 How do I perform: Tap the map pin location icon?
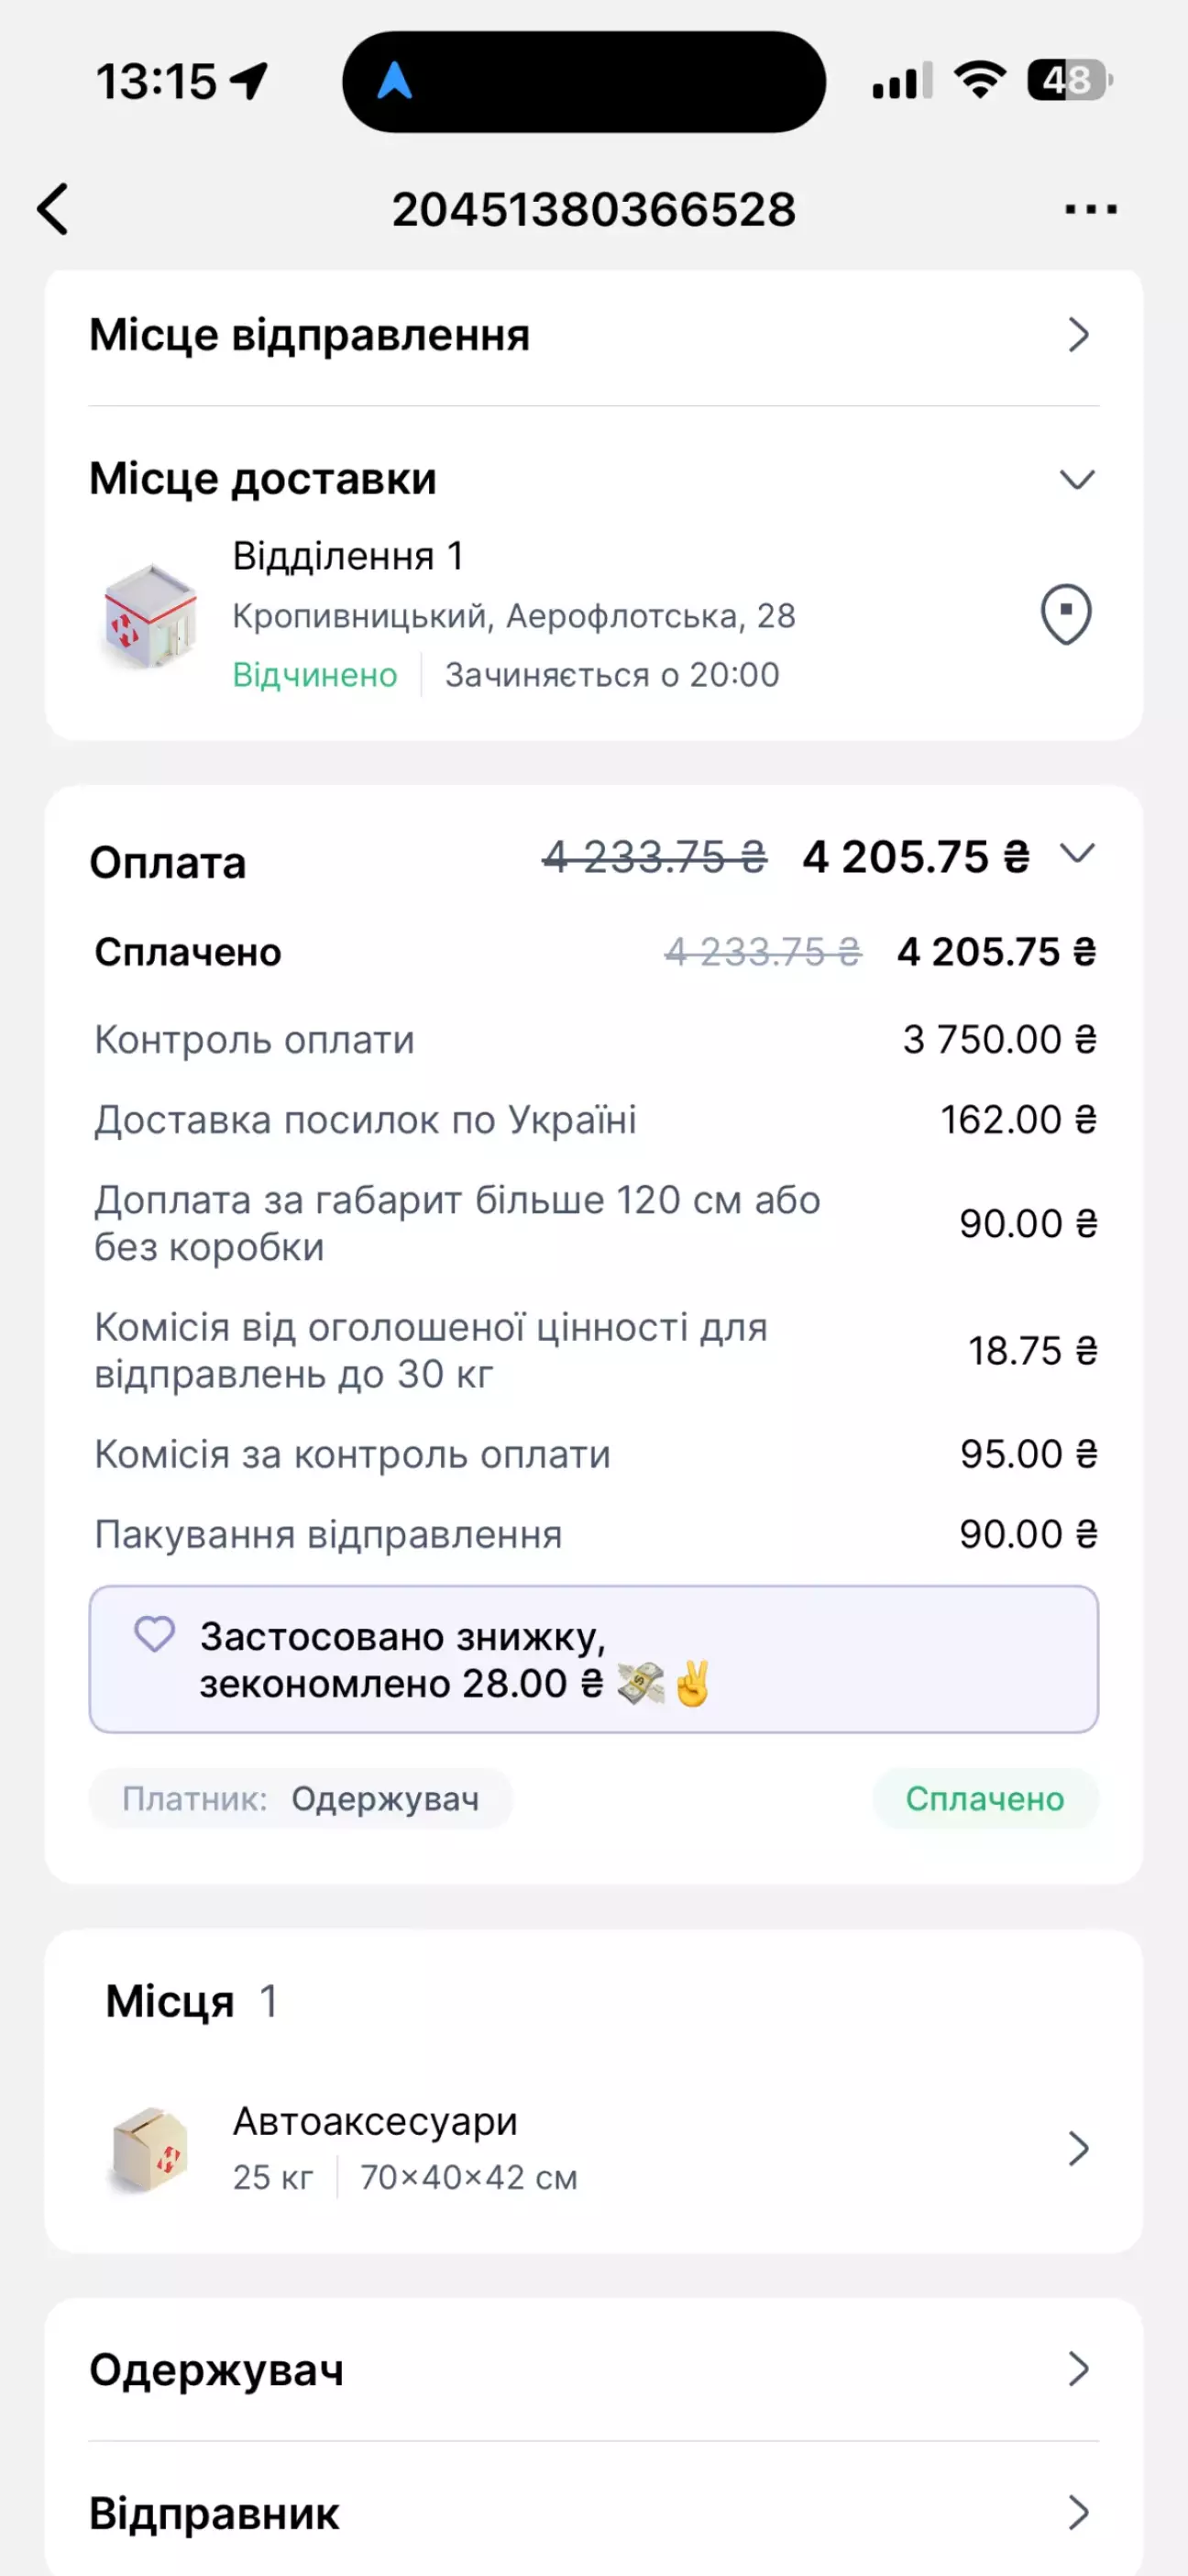[1066, 614]
